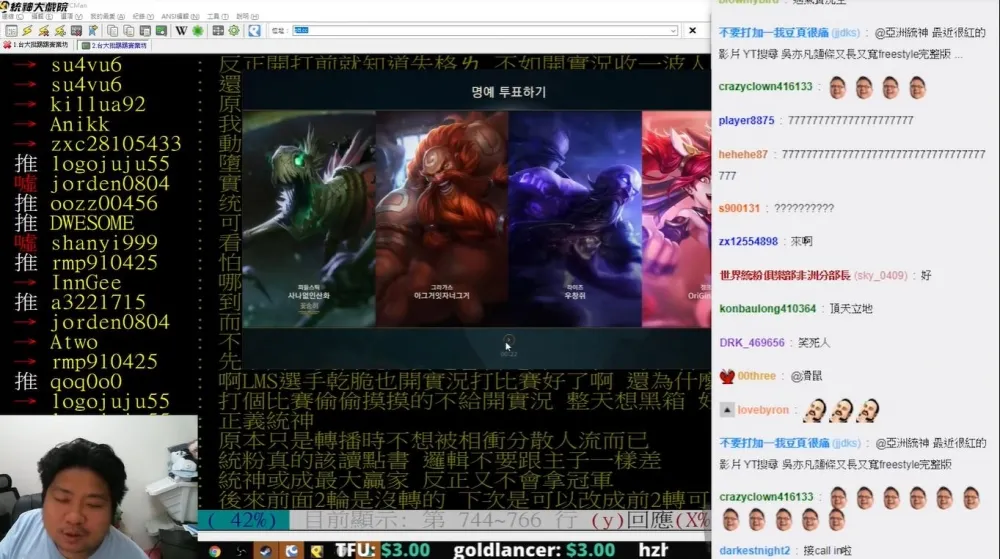Switch to tab 2.台大批踢踢實業坊
The height and width of the screenshot is (559, 1000).
click(115, 45)
